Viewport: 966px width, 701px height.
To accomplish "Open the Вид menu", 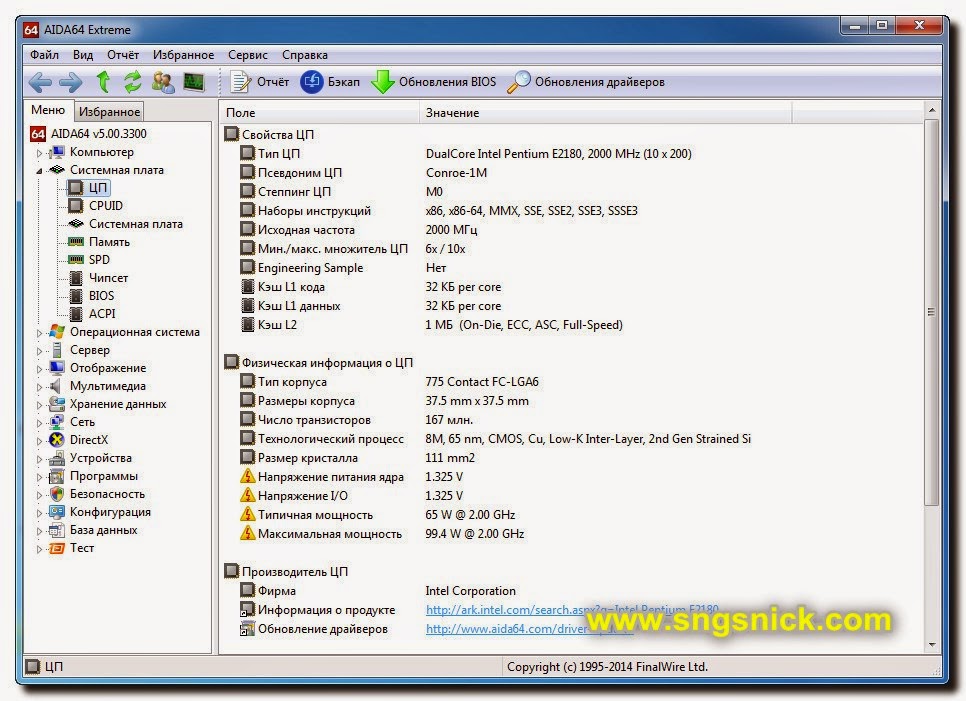I will tap(83, 55).
